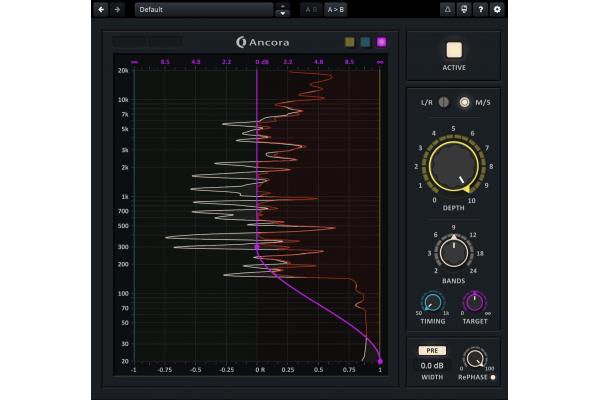
Task: Click the yellow depth marker triangle
Action: pos(466,189)
